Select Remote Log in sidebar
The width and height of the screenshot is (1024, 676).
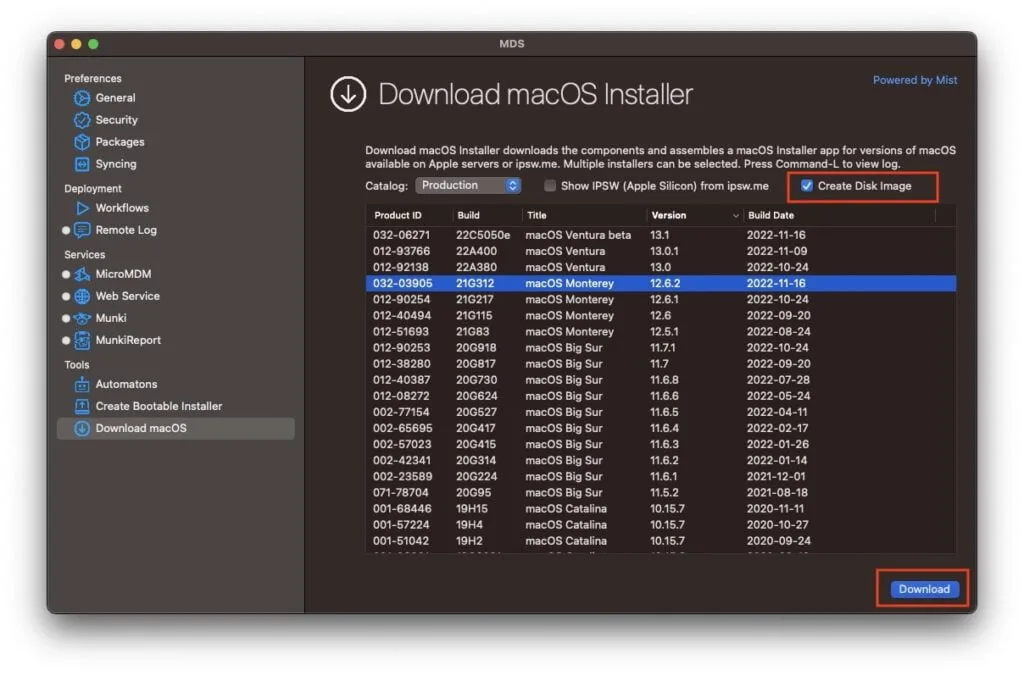(126, 230)
